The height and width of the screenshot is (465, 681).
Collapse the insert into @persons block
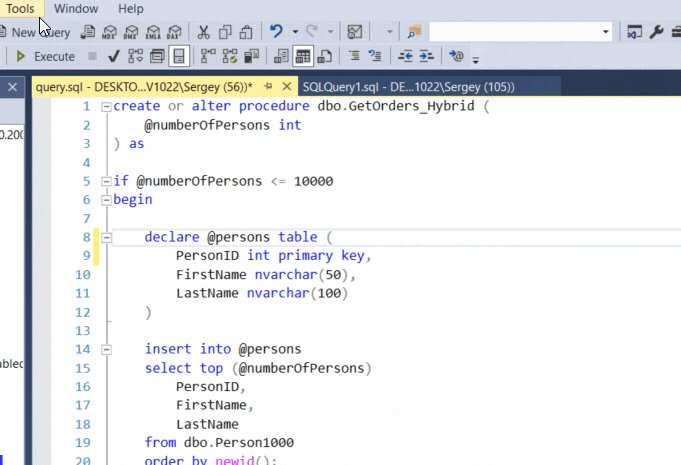pos(106,350)
